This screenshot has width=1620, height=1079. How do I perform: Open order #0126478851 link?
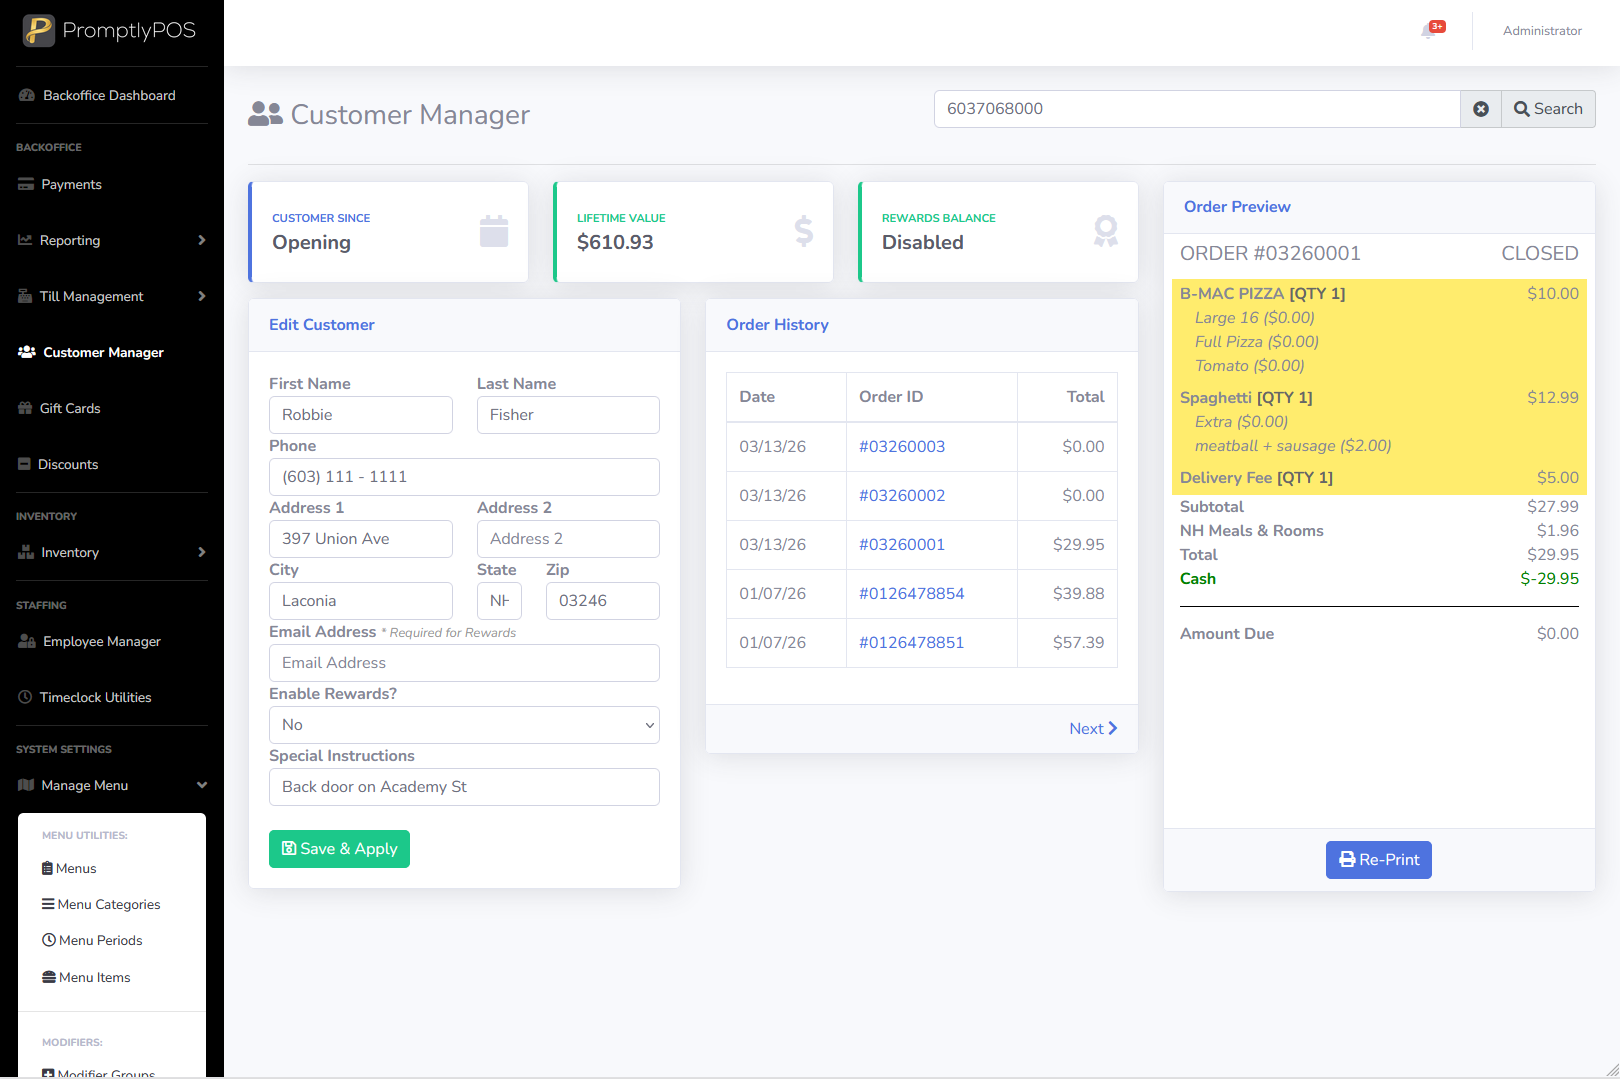point(912,643)
